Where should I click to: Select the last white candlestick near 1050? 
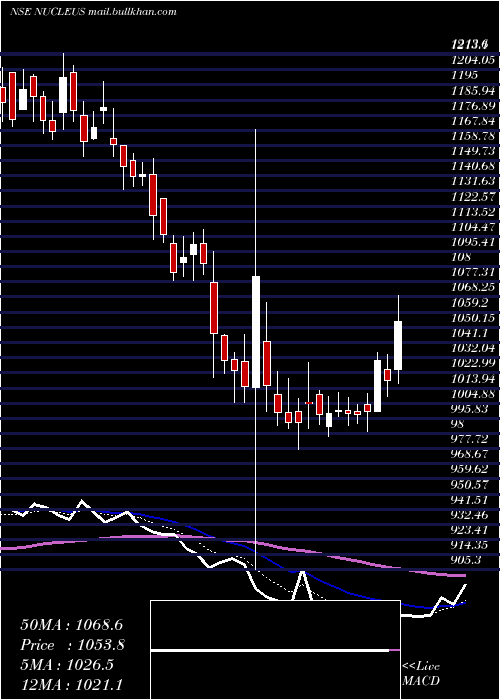[398, 345]
